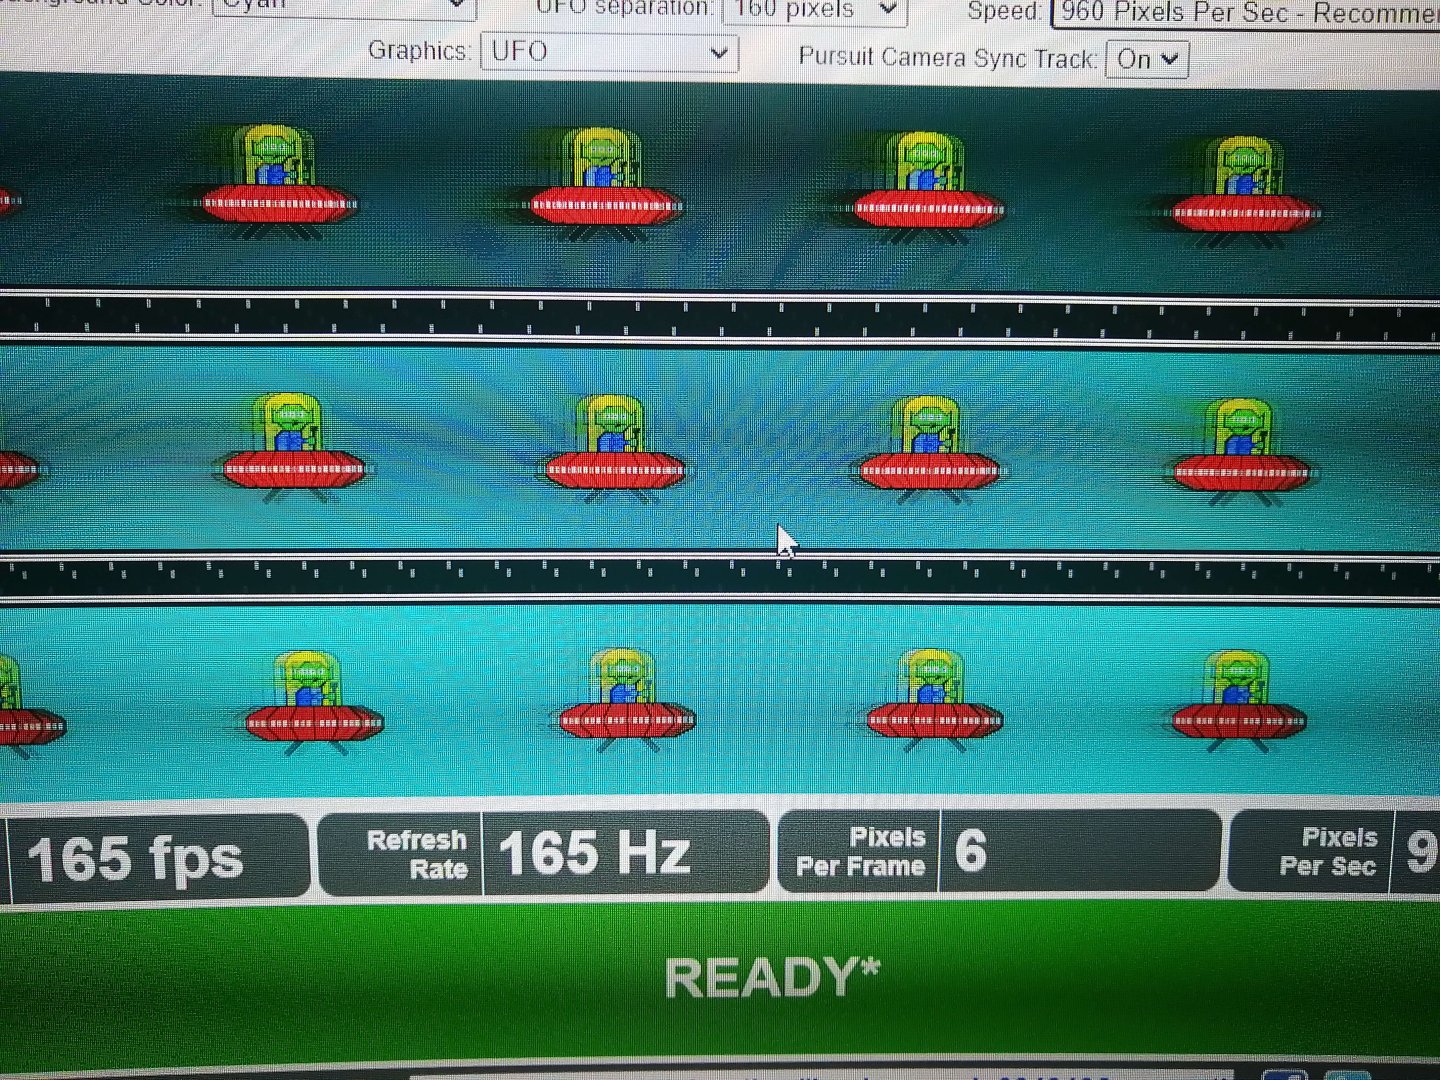Click the Pixels Per Frame value "6"
This screenshot has width=1440, height=1080.
pos(971,850)
